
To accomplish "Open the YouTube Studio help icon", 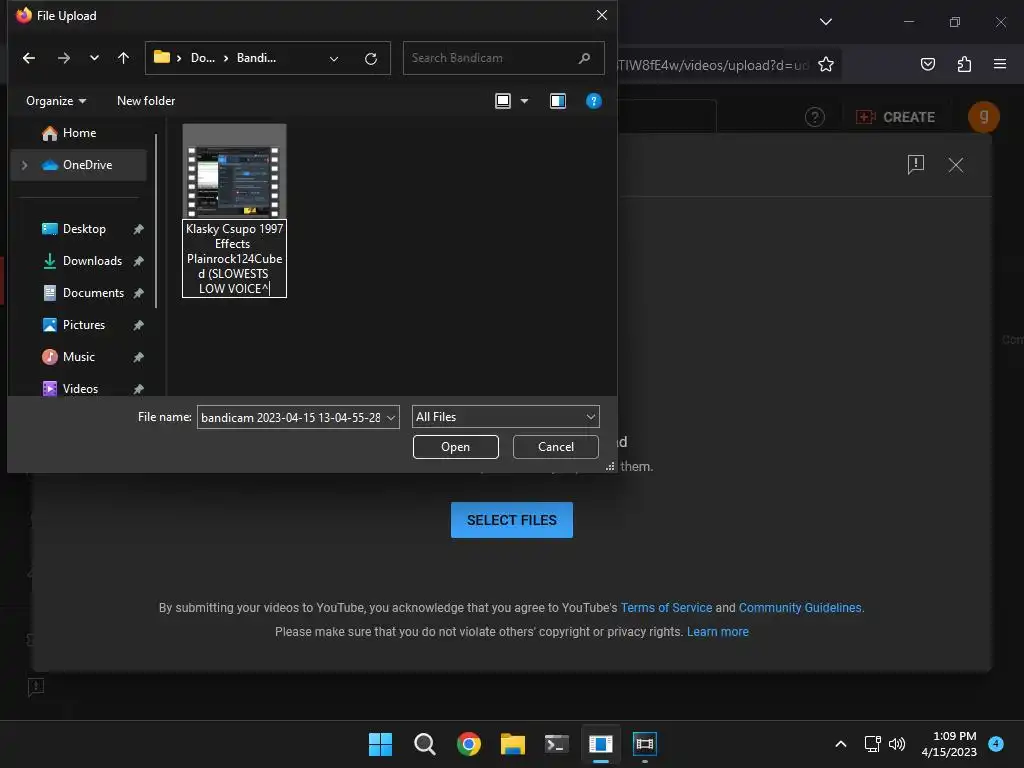I will pos(814,117).
